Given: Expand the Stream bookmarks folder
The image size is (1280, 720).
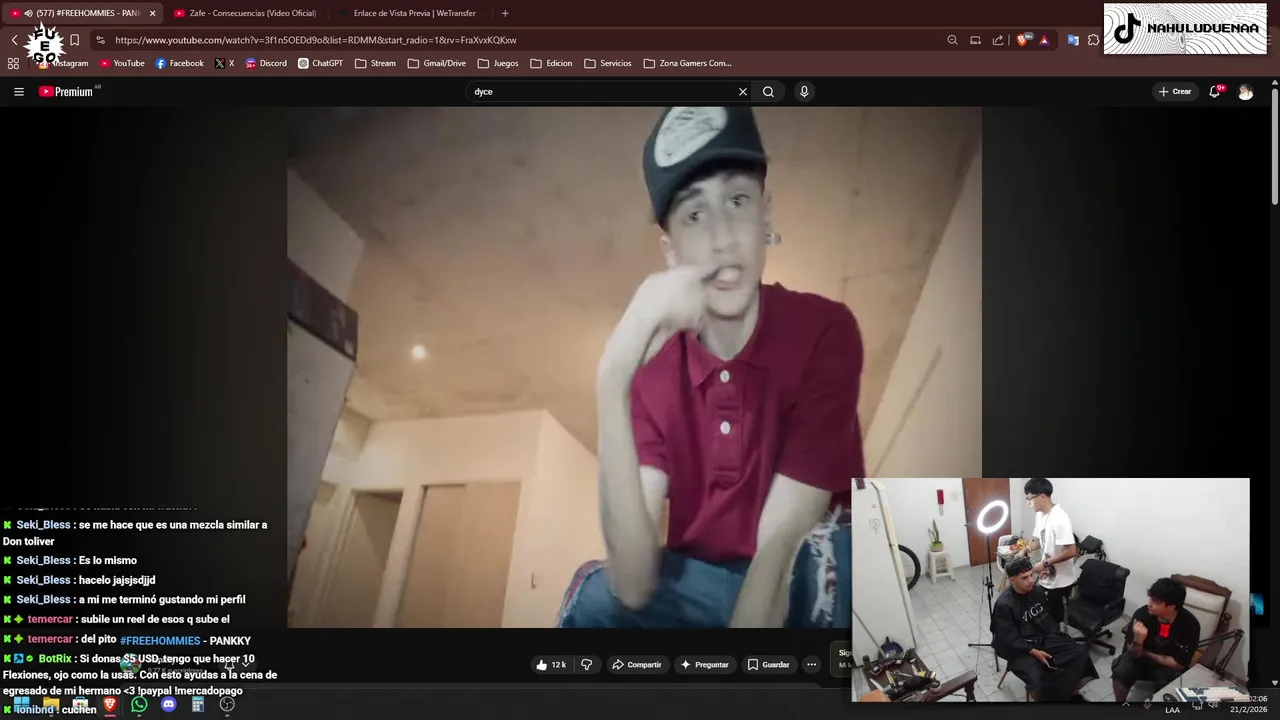Looking at the screenshot, I should click(x=375, y=63).
